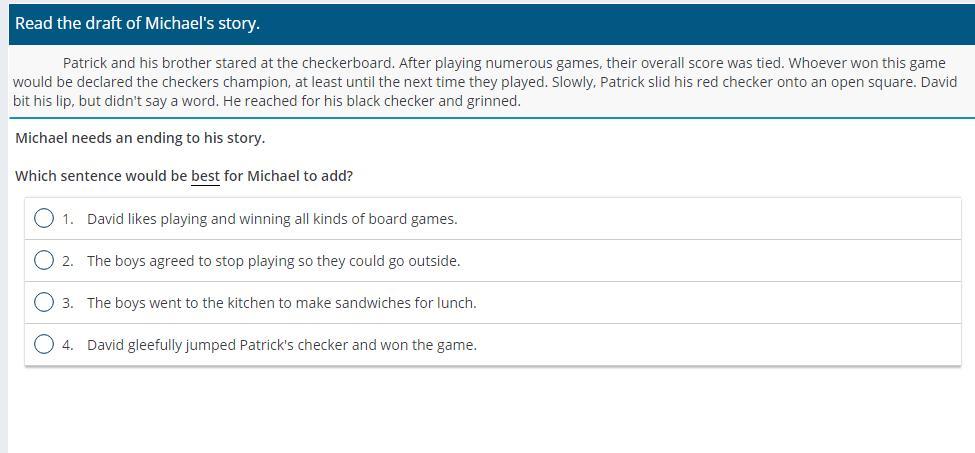This screenshot has width=975, height=453.
Task: Click the word "Patrick" starting the story passage
Action: [x=85, y=63]
